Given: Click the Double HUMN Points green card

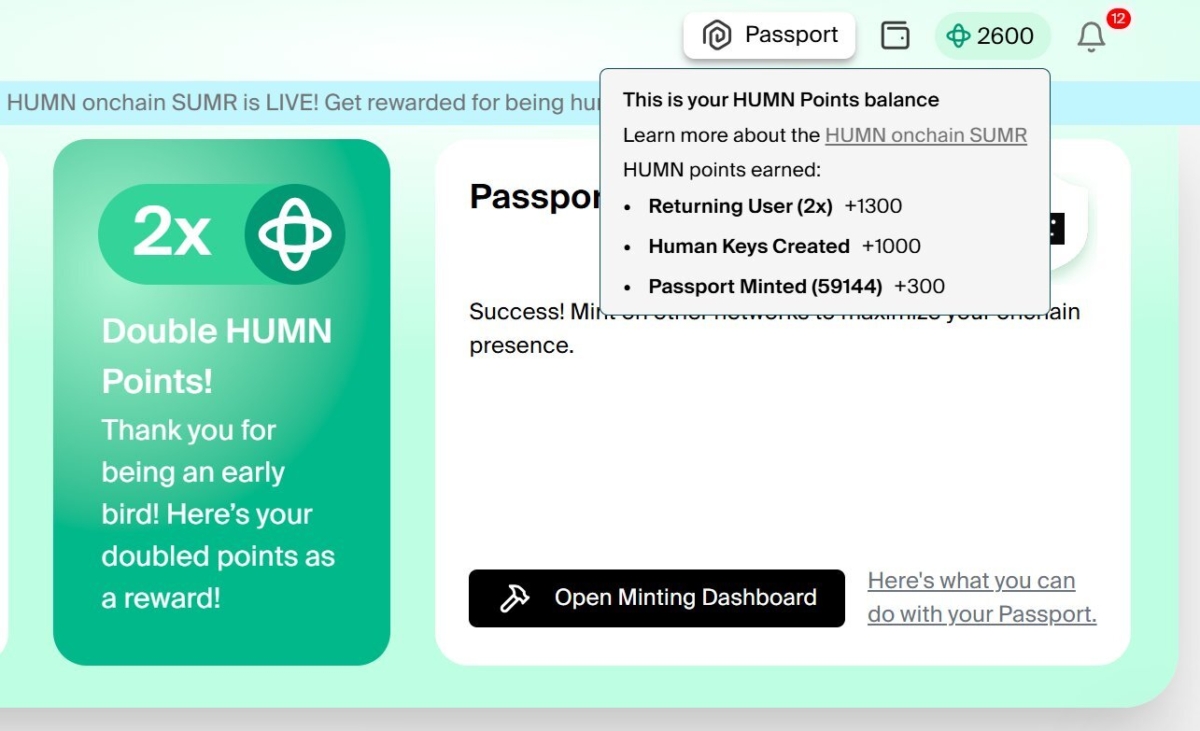Looking at the screenshot, I should point(222,400).
